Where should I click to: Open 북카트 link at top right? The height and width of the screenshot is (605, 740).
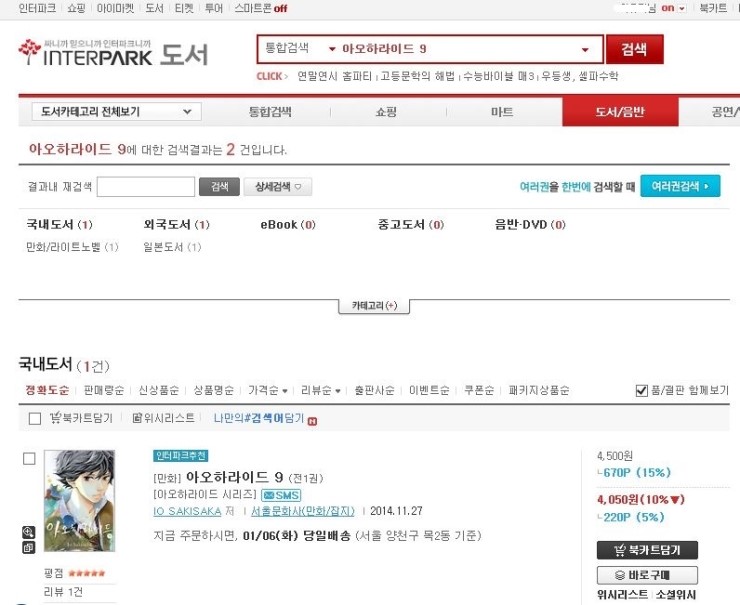[x=713, y=8]
